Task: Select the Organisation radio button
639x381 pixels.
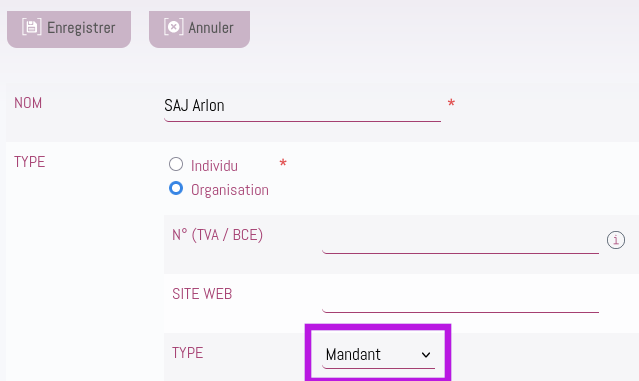Action: [176, 188]
